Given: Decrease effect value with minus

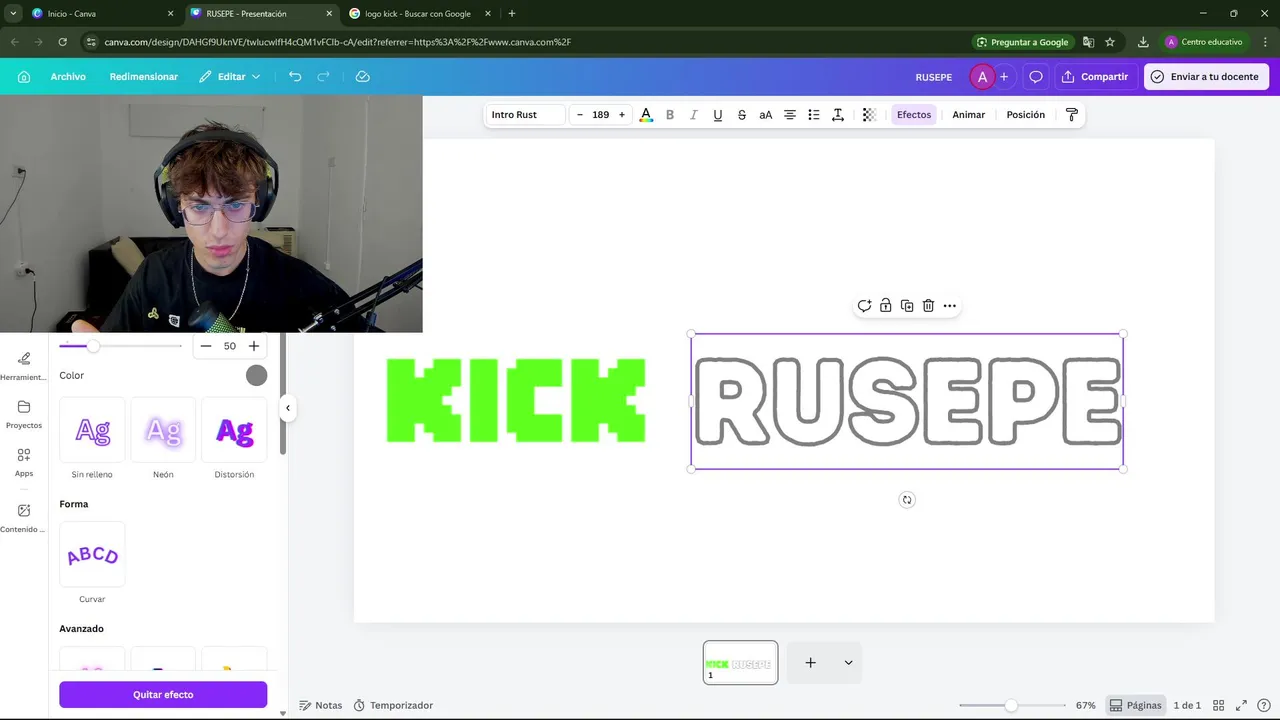Looking at the screenshot, I should tap(206, 346).
